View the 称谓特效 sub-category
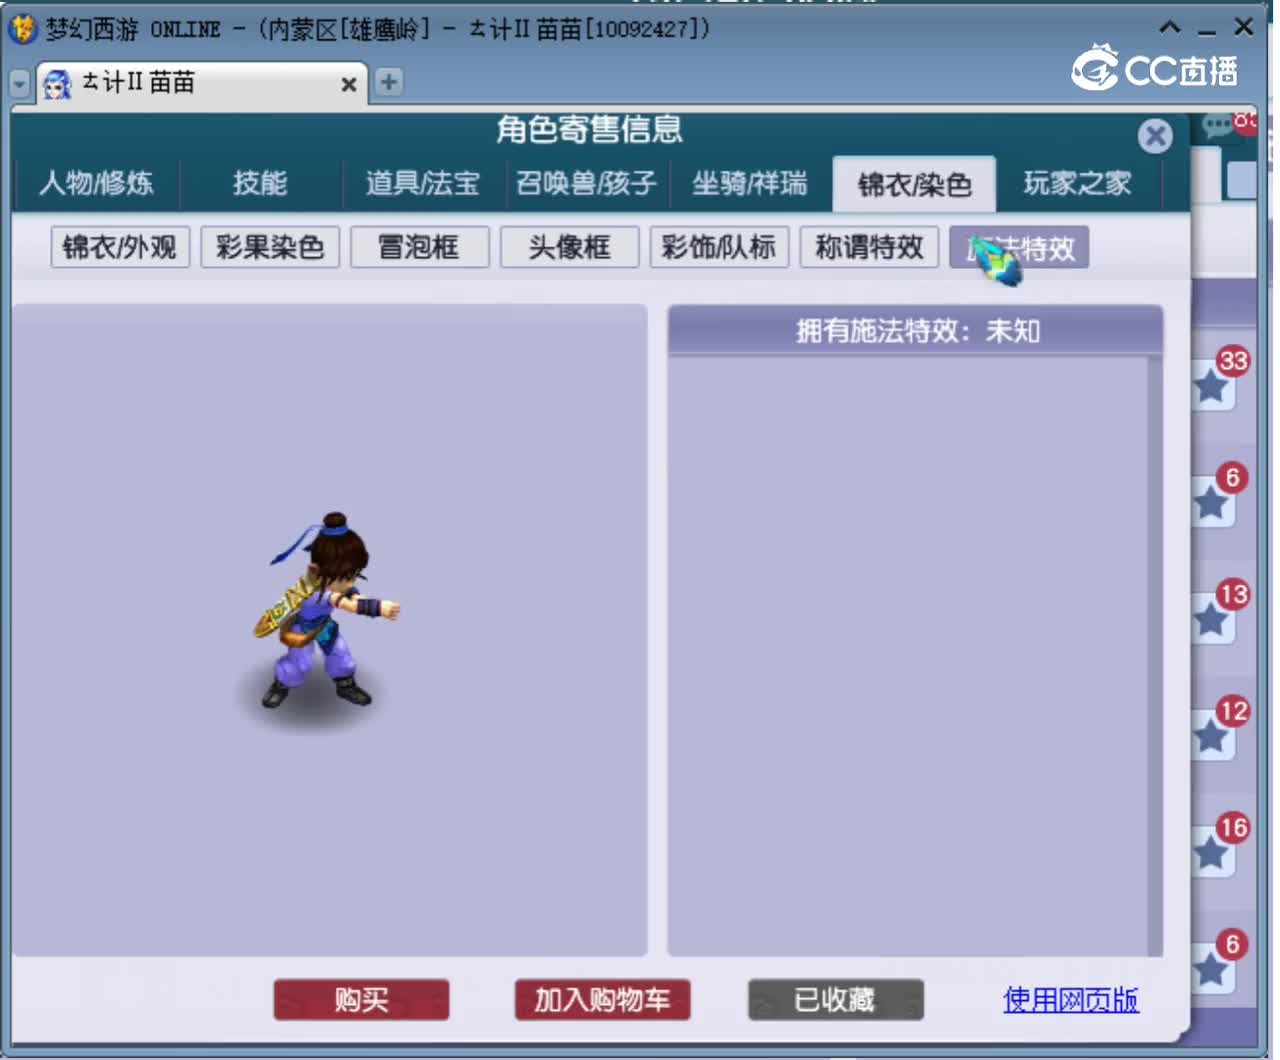 pyautogui.click(x=869, y=247)
